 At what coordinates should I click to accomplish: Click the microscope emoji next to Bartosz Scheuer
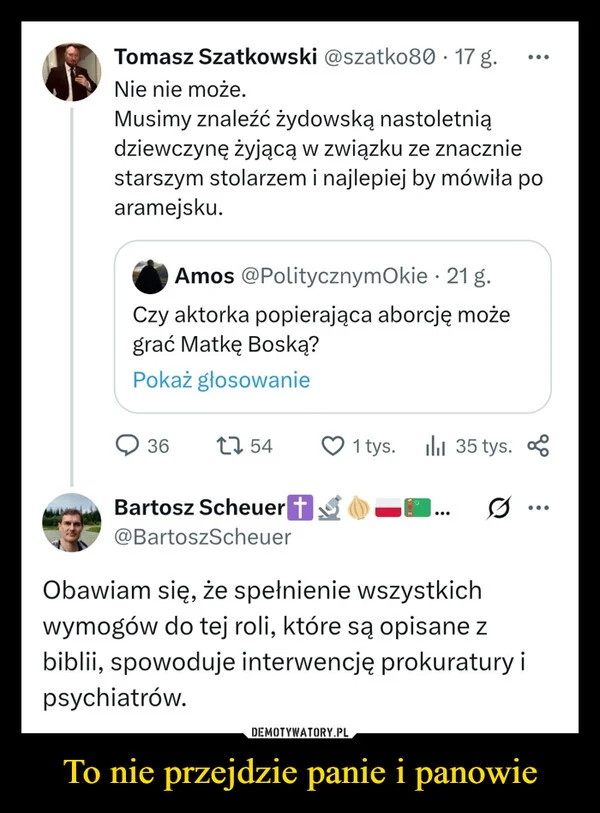(x=327, y=508)
